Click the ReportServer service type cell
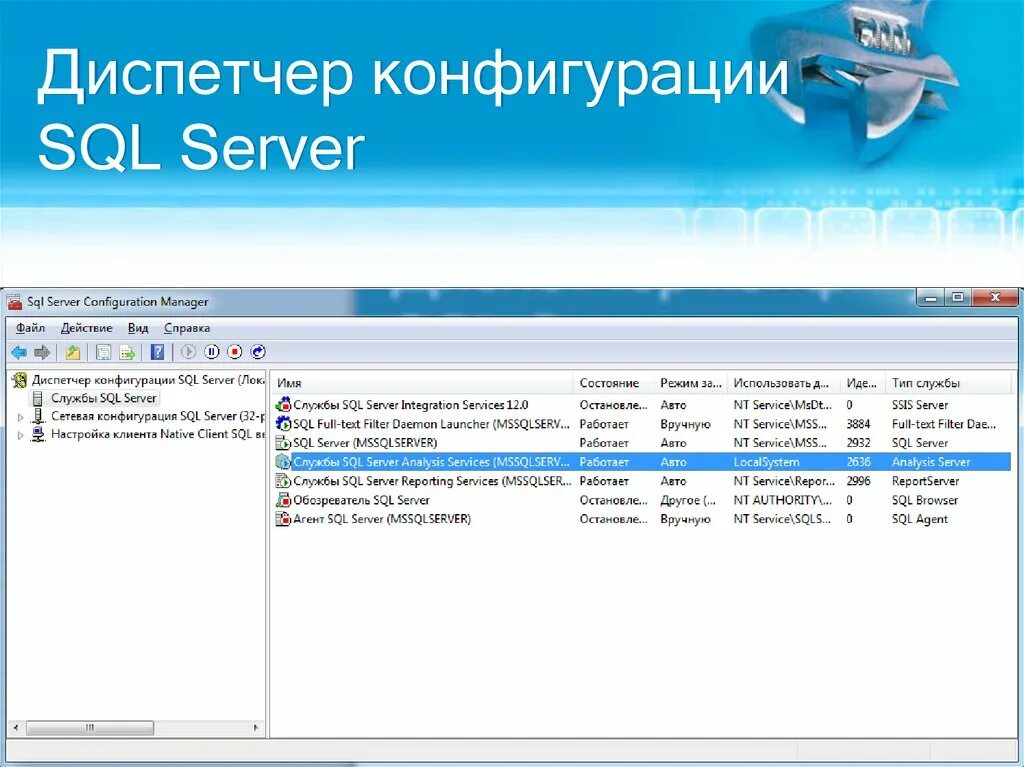The width and height of the screenshot is (1024, 767). coord(925,481)
